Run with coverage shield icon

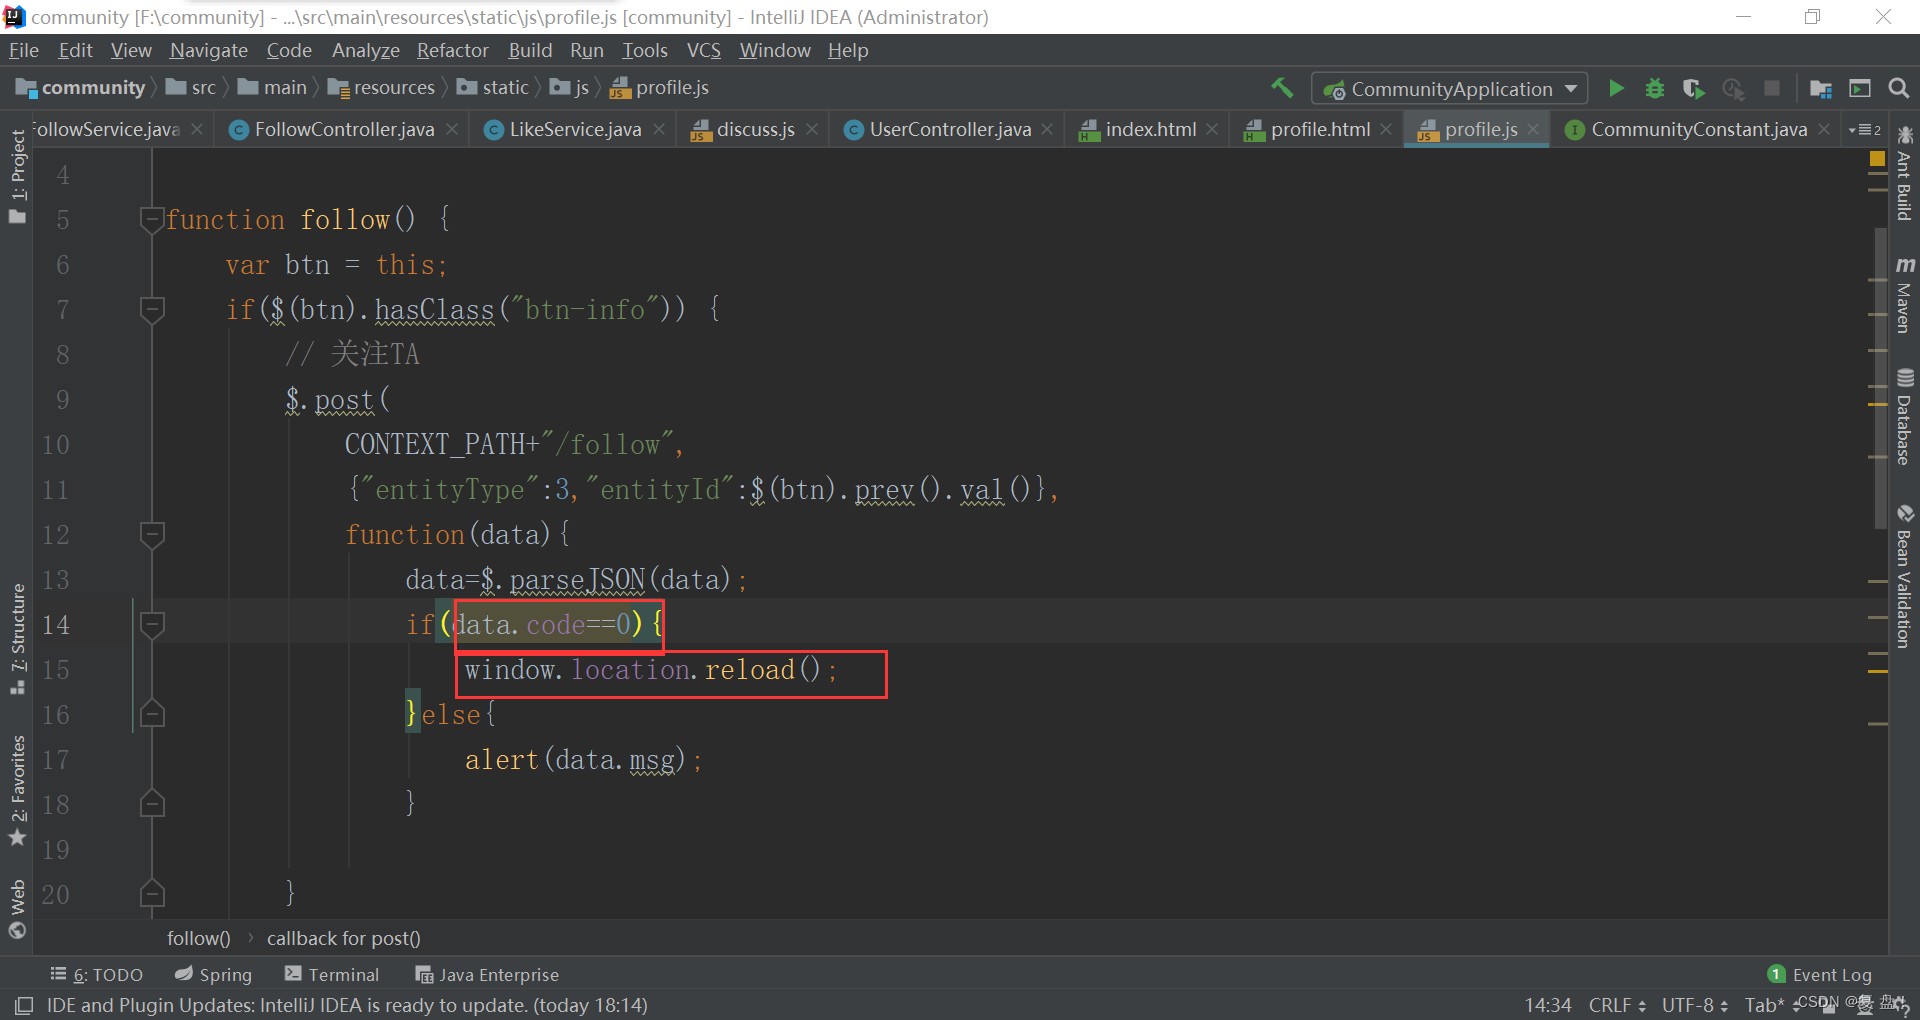point(1693,88)
